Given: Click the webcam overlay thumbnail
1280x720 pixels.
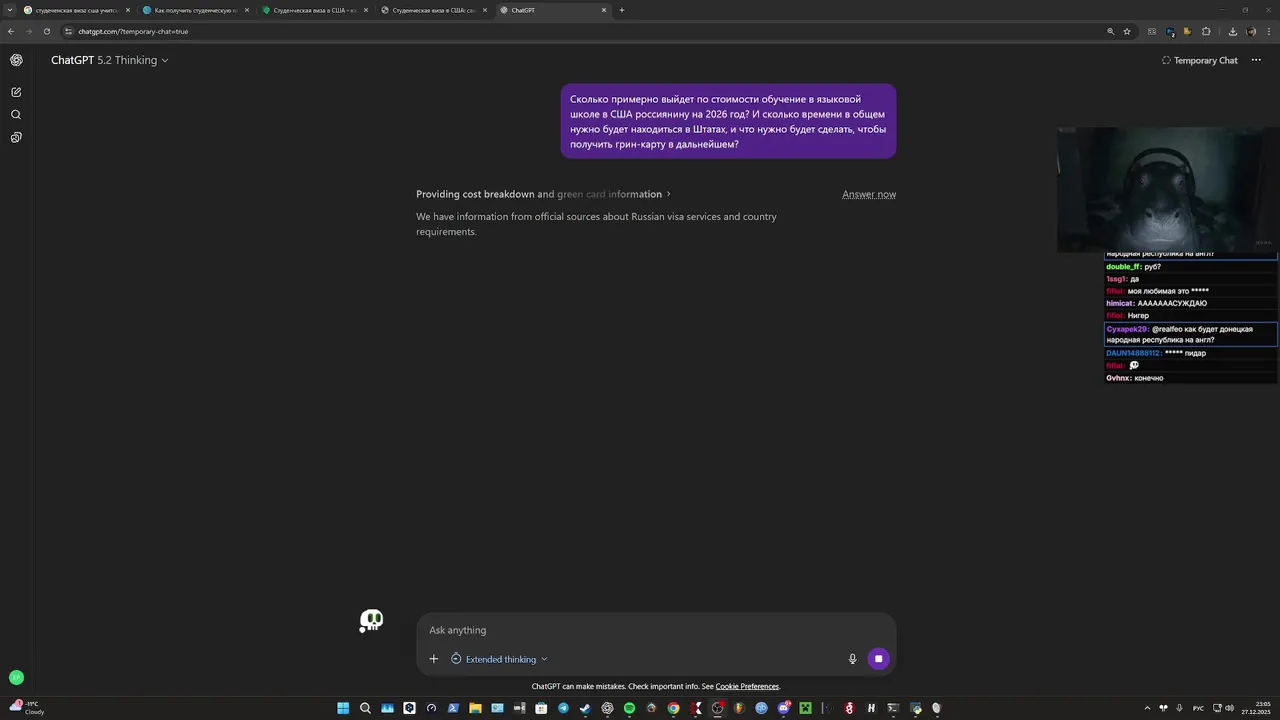Looking at the screenshot, I should point(1168,190).
